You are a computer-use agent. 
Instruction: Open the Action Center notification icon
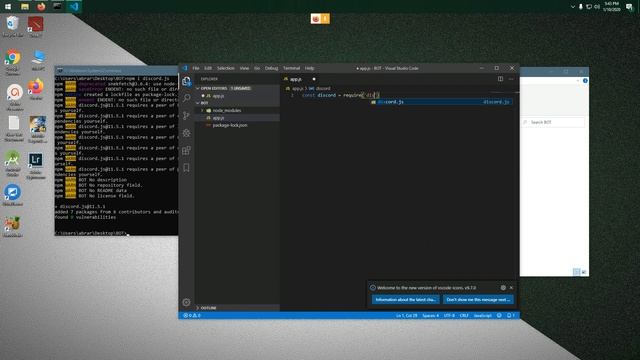[x=629, y=7]
